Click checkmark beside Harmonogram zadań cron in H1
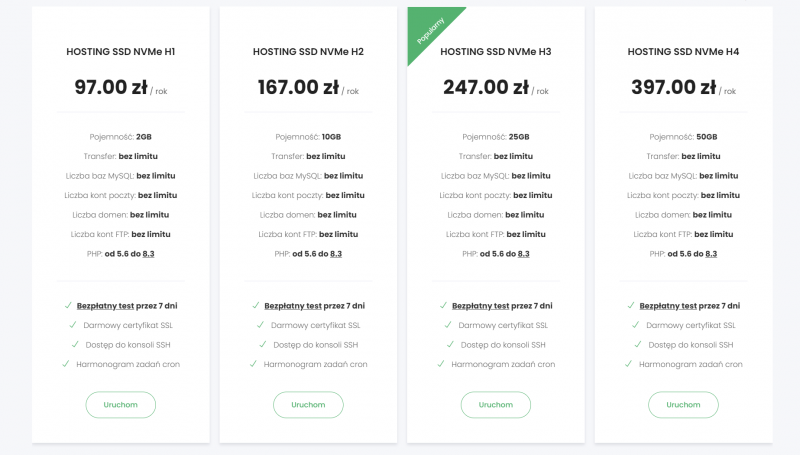This screenshot has height=455, width=800. pos(67,364)
